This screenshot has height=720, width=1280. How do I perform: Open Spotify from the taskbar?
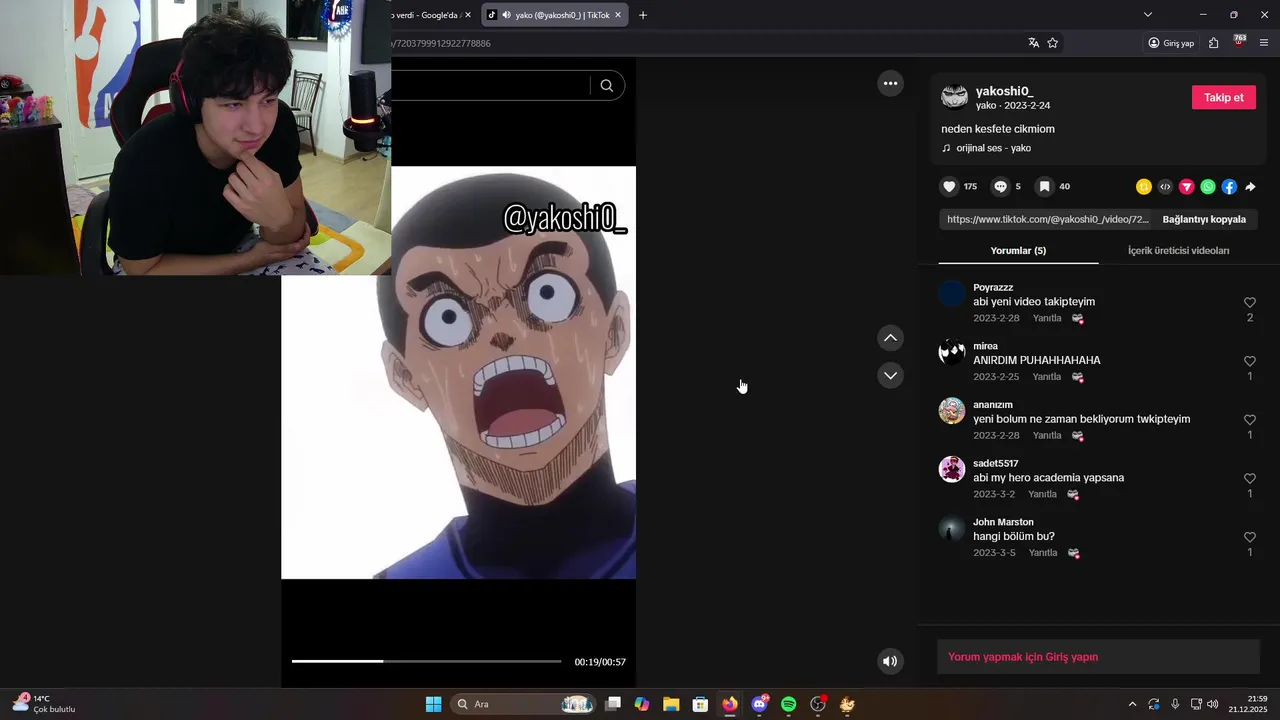[x=788, y=704]
